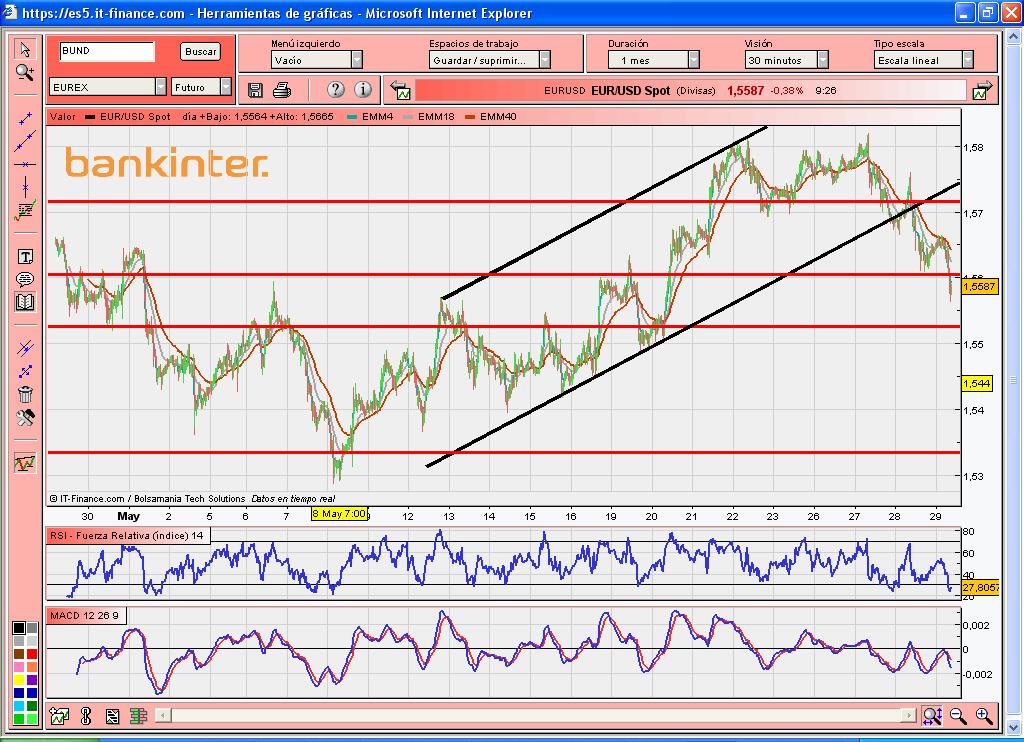Pick the horizontal line drawing tool
Screen dimensions: 1024x742
[x=25, y=163]
